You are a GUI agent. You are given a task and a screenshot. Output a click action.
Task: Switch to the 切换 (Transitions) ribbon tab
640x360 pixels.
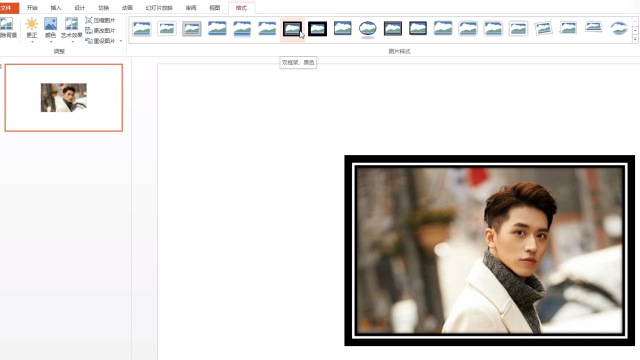(x=103, y=8)
